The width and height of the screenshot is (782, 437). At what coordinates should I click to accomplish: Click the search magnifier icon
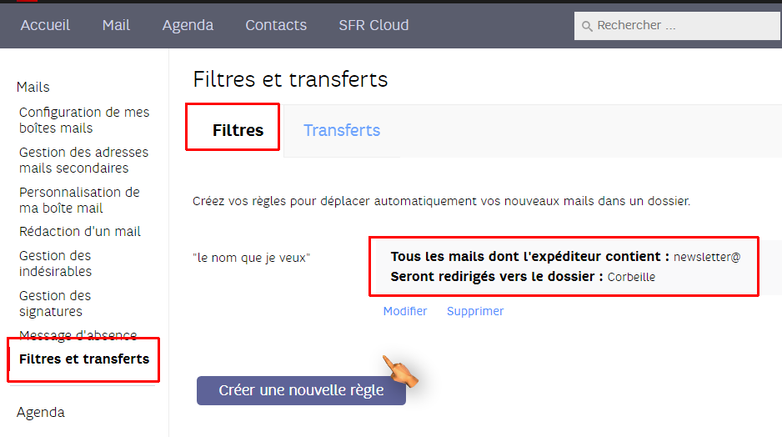point(587,26)
